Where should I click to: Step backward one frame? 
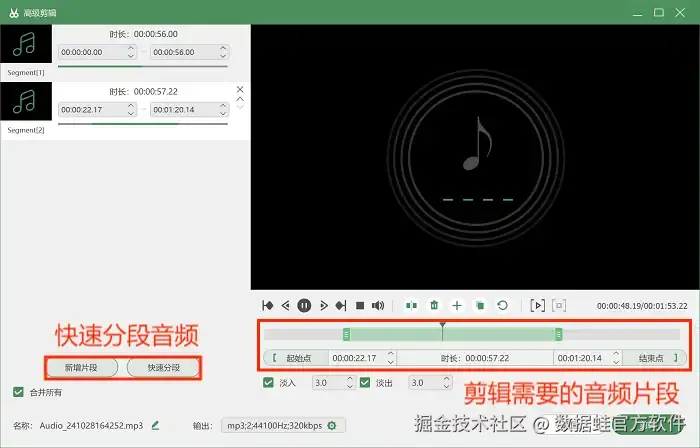tap(286, 306)
